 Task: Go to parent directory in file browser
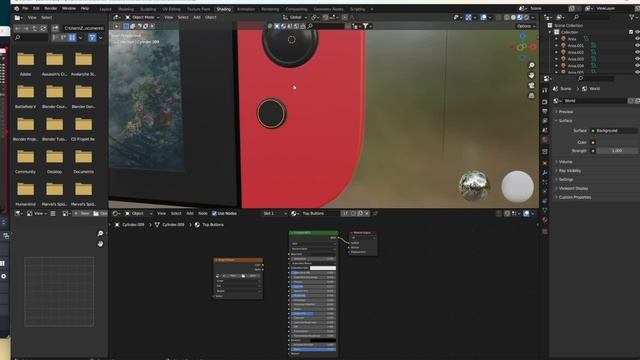(x=35, y=28)
